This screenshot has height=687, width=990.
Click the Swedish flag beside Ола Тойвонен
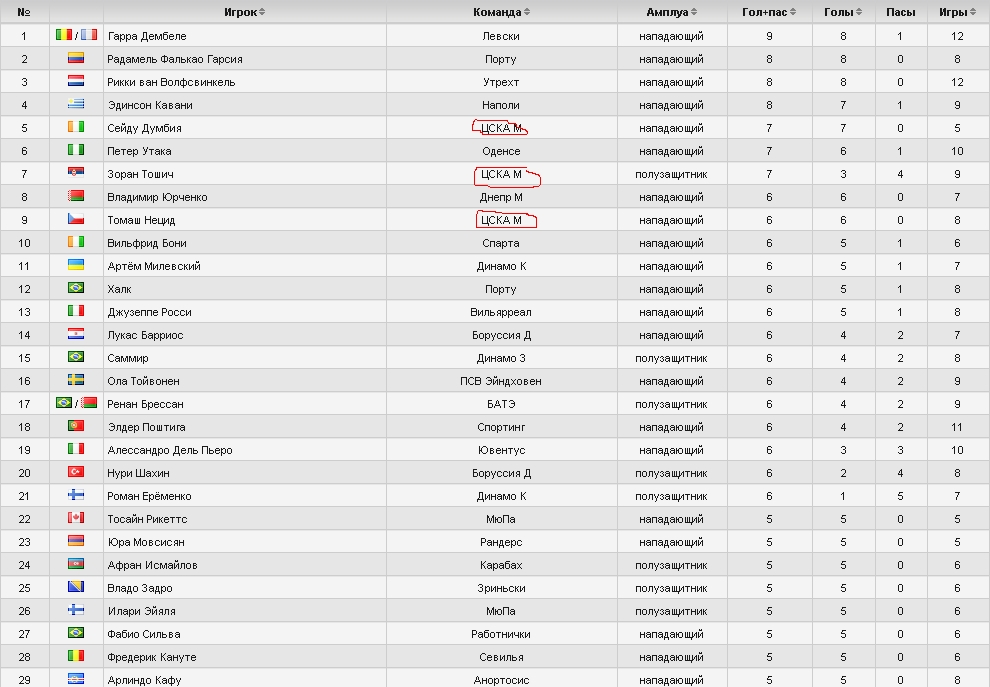76,381
